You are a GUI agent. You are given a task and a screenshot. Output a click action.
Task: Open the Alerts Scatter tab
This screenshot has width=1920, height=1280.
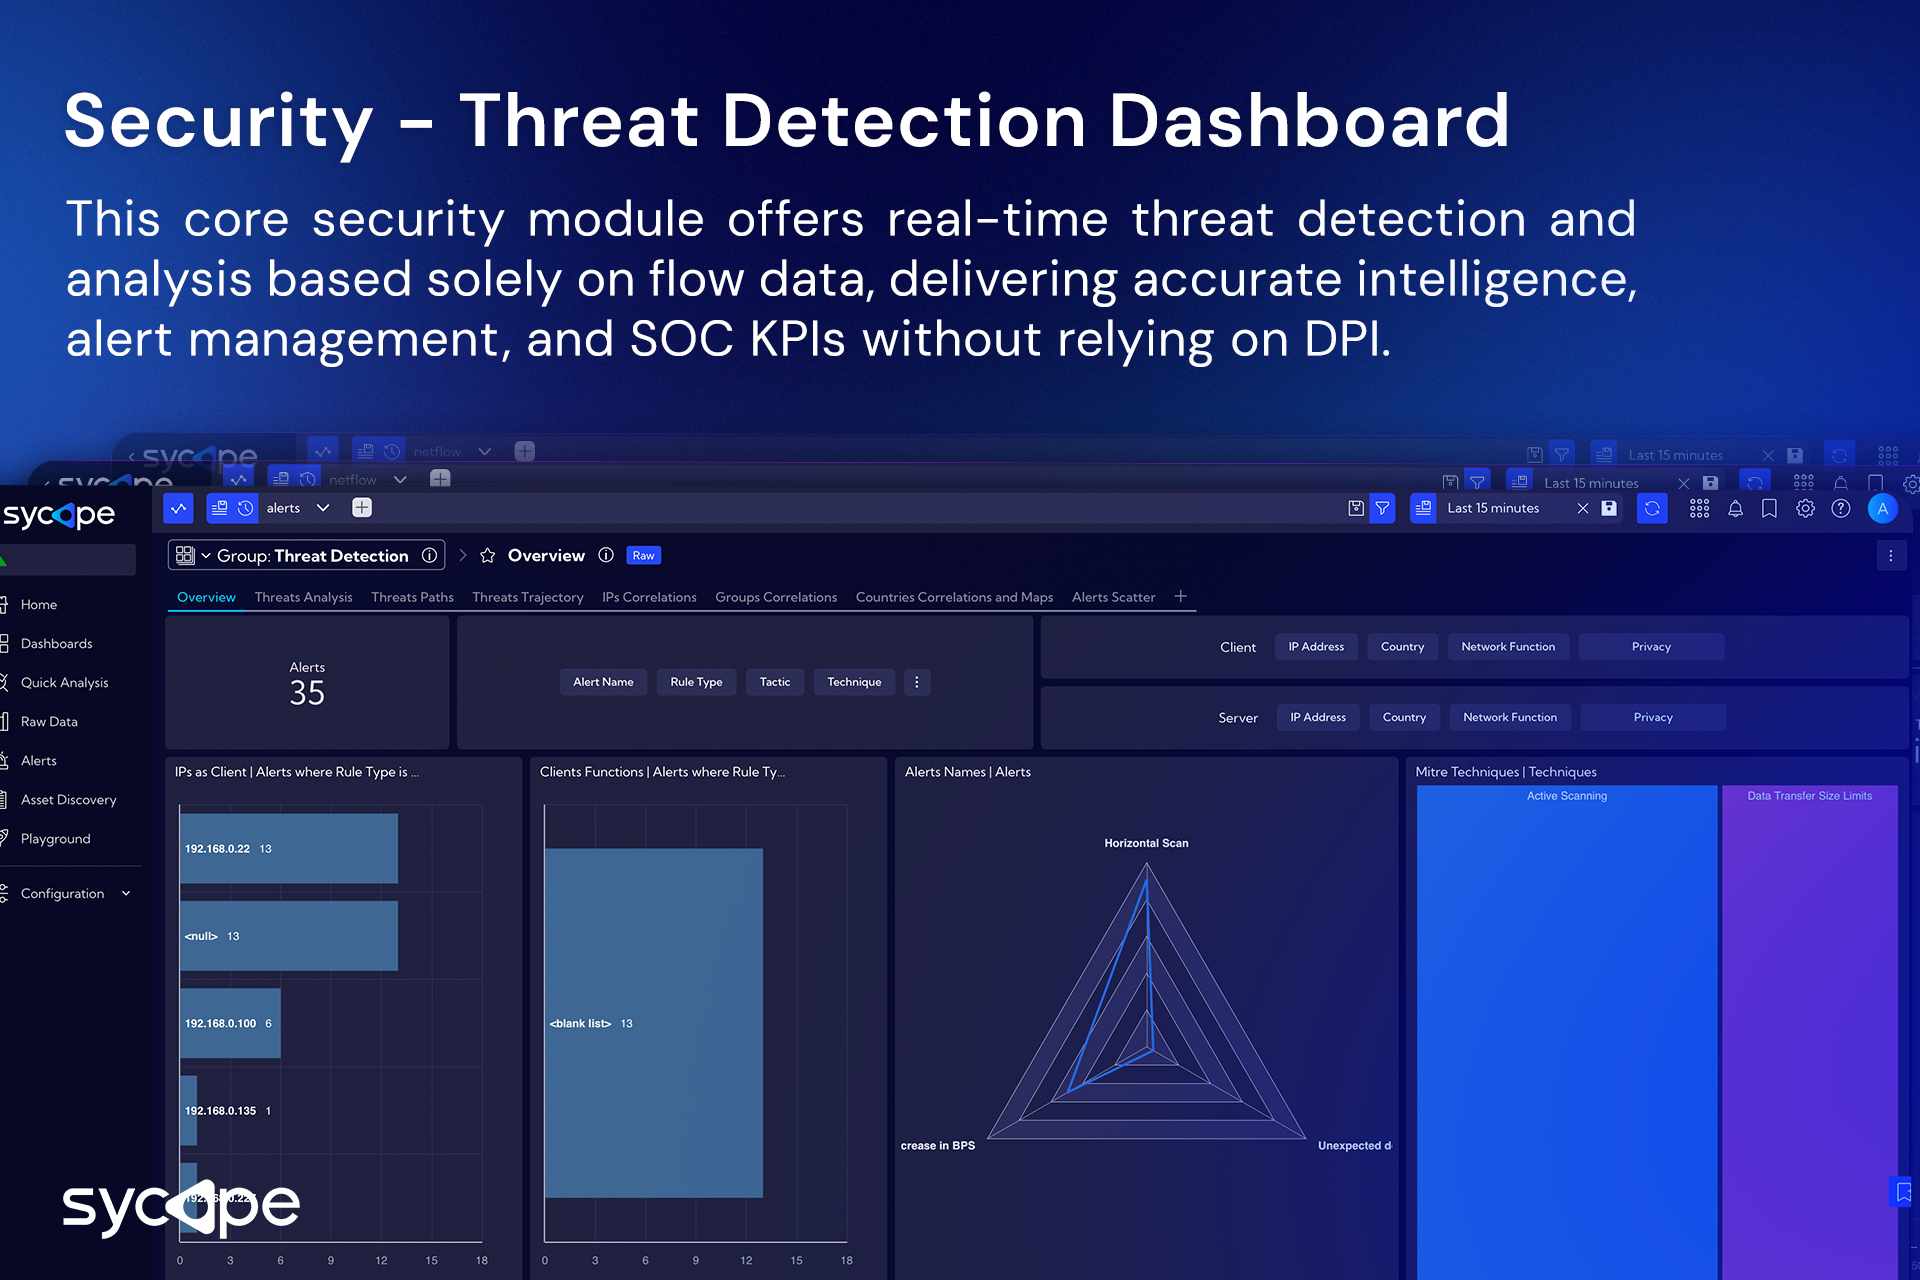[1113, 597]
